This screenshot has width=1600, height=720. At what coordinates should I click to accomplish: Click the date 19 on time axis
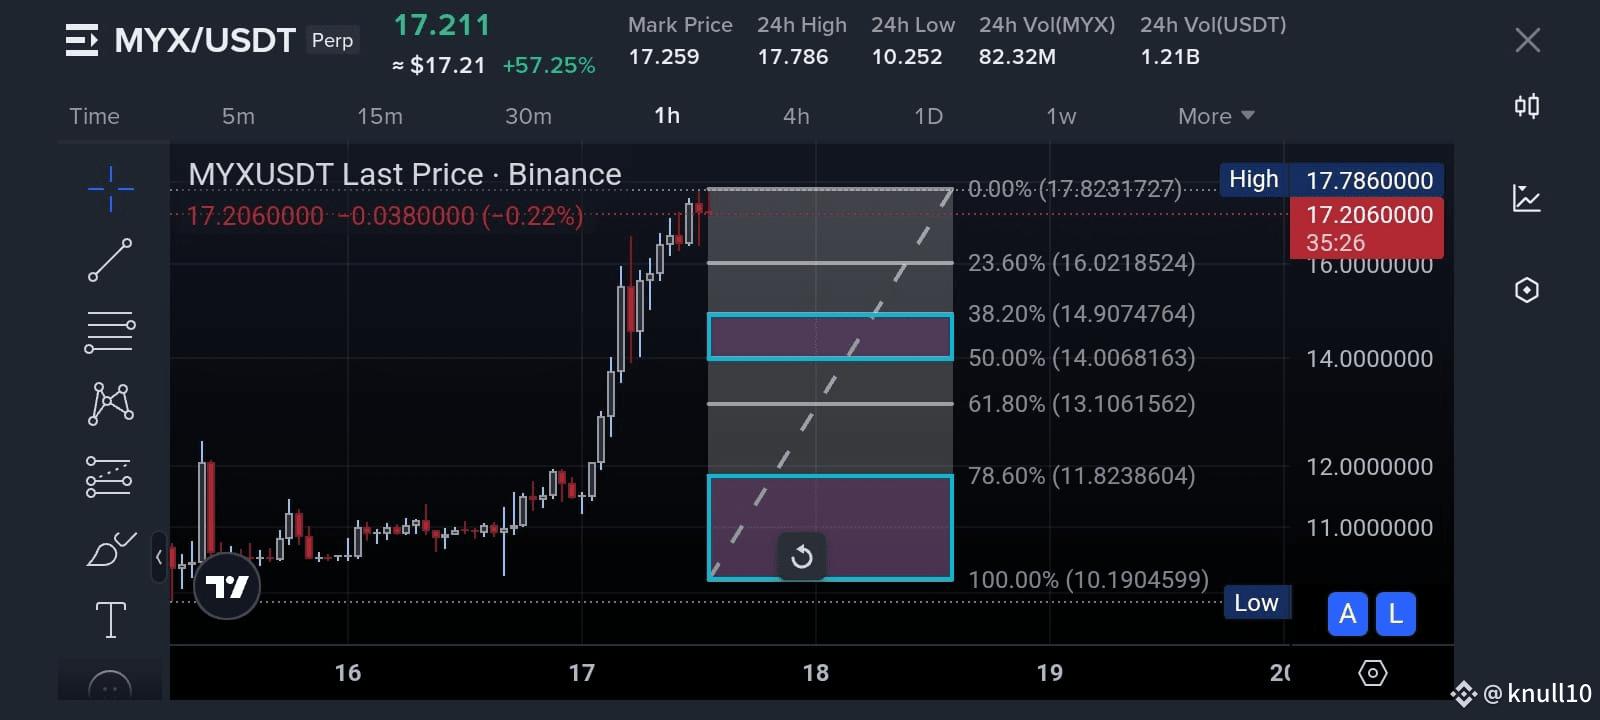point(1050,673)
